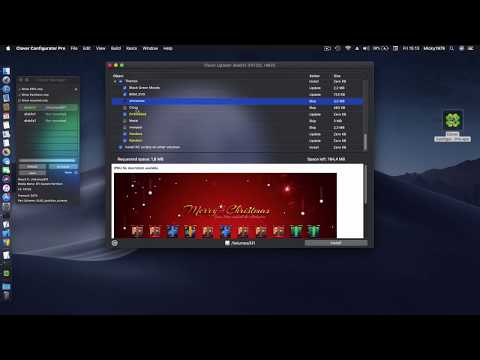Click the Install button in the installer
The height and width of the screenshot is (360, 480).
(x=336, y=243)
